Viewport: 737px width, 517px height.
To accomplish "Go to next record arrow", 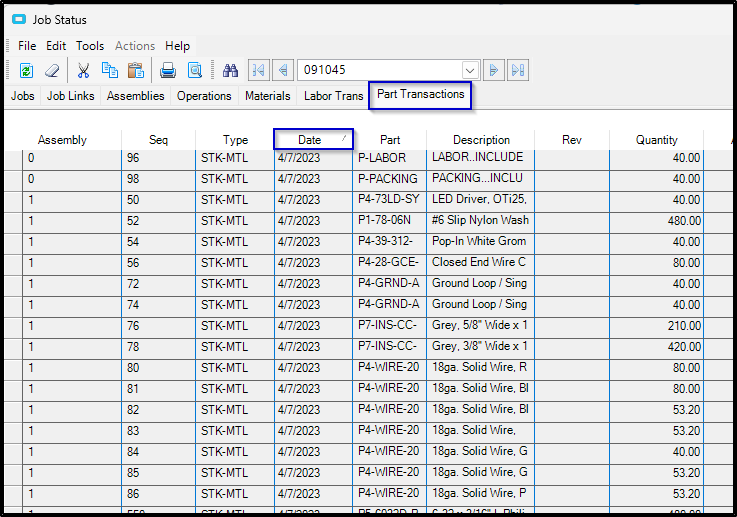I will (494, 70).
